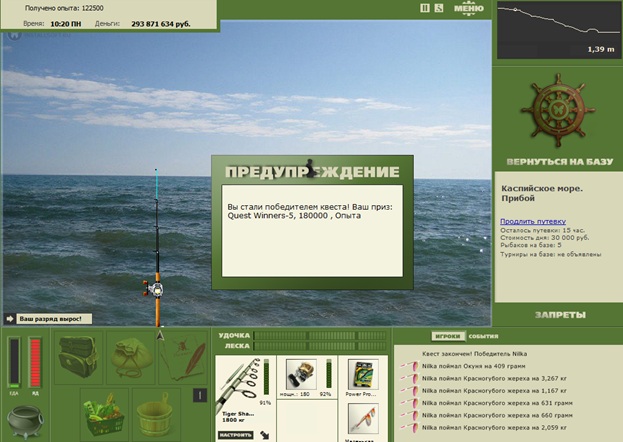Image resolution: width=623 pixels, height=442 pixels.
Task: Switch to the ИГРОКИ tab
Action: (447, 336)
